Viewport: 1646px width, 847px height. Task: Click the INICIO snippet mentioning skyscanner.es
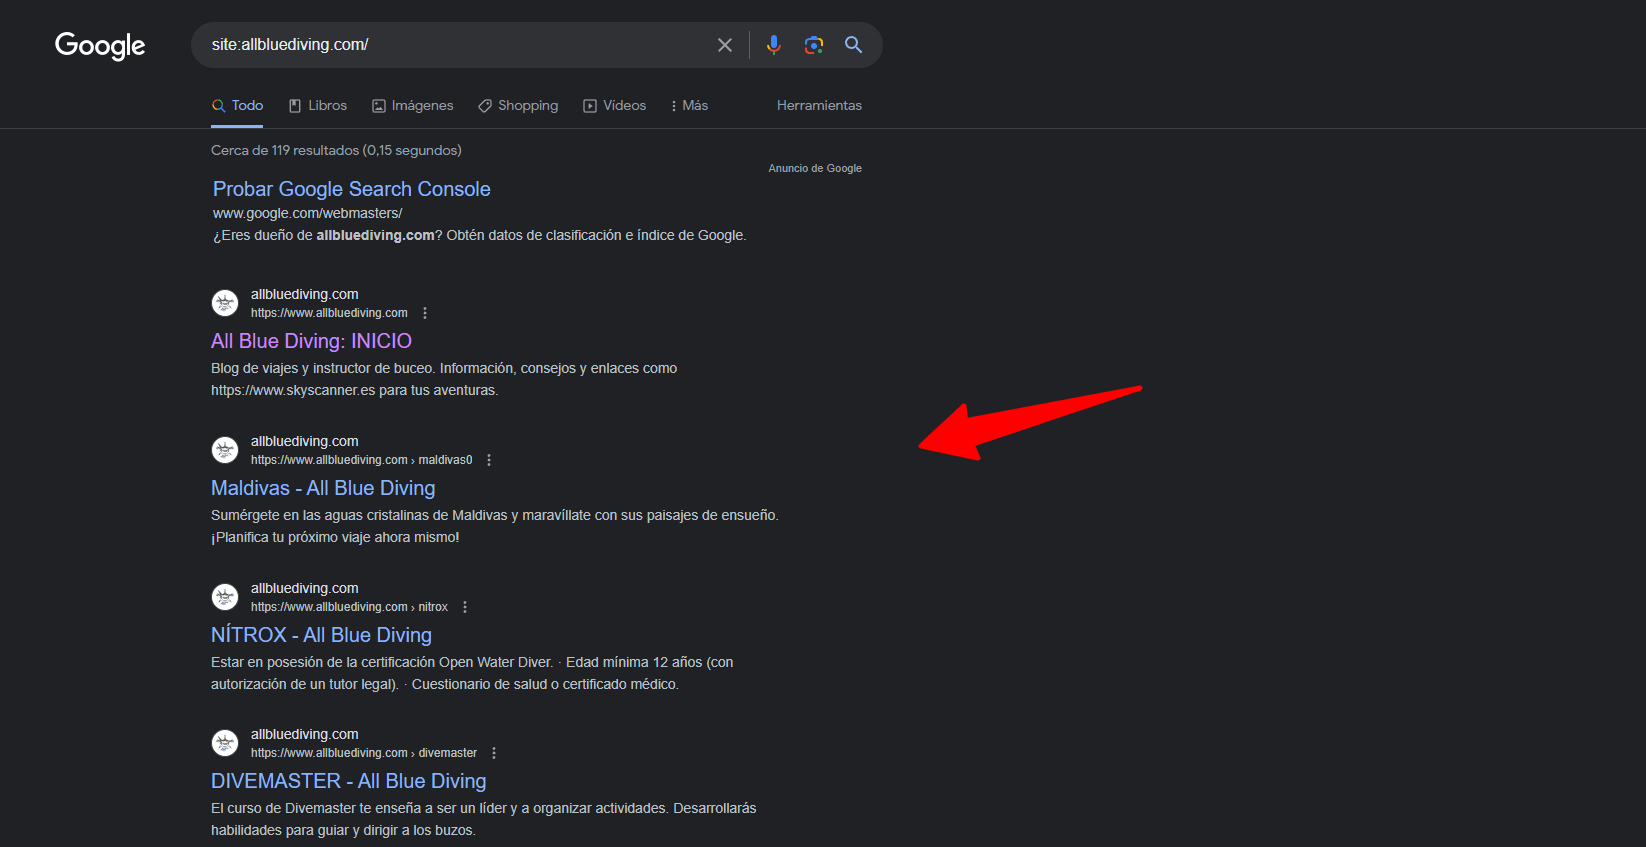(444, 379)
